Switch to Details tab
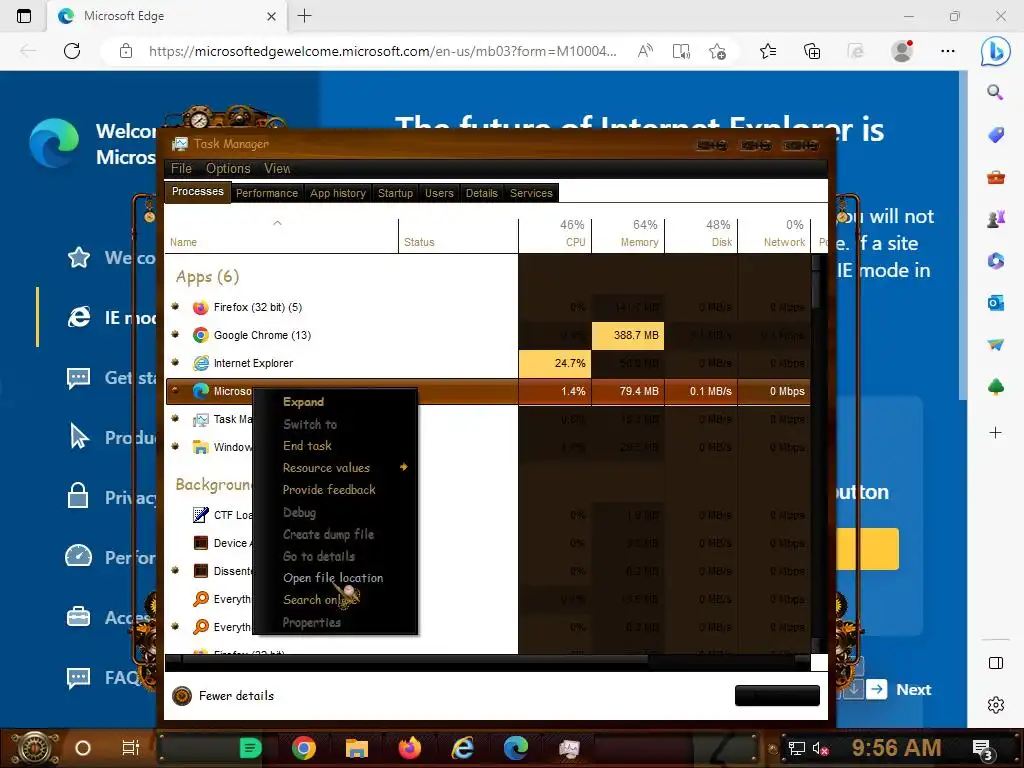 481,193
